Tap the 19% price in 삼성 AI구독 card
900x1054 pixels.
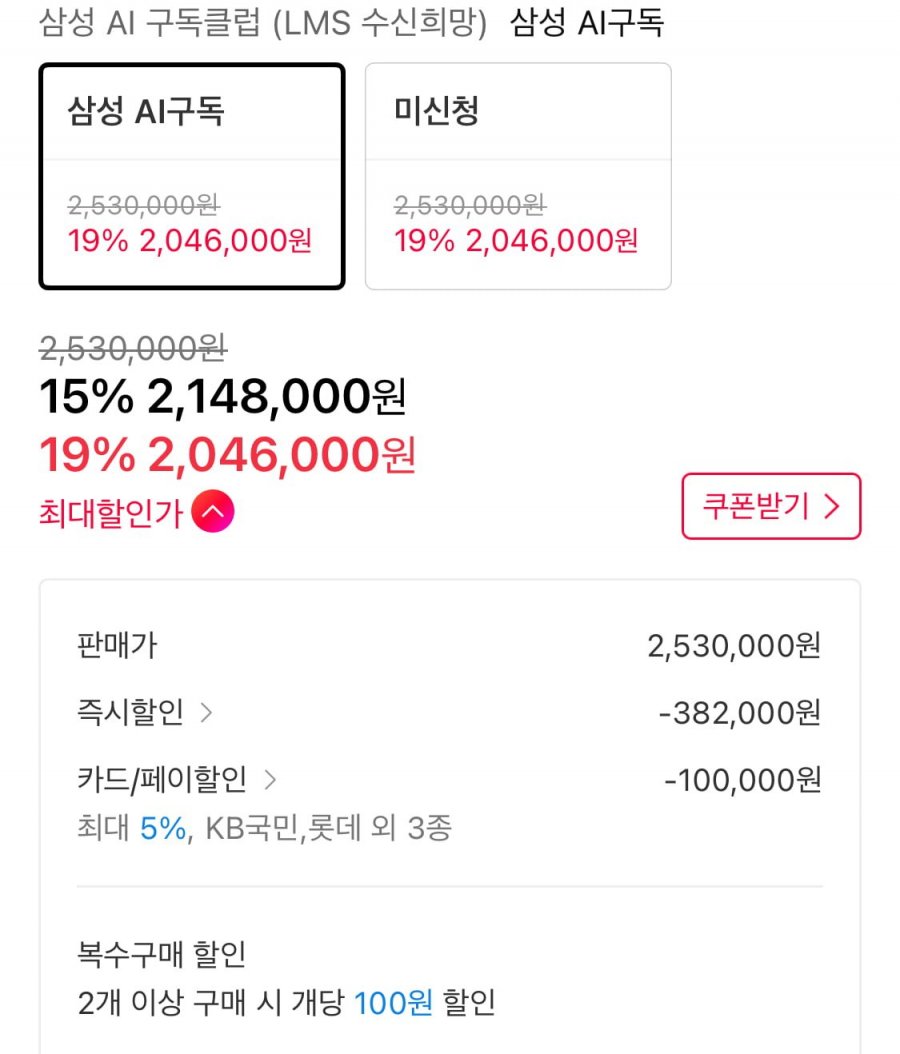click(190, 241)
